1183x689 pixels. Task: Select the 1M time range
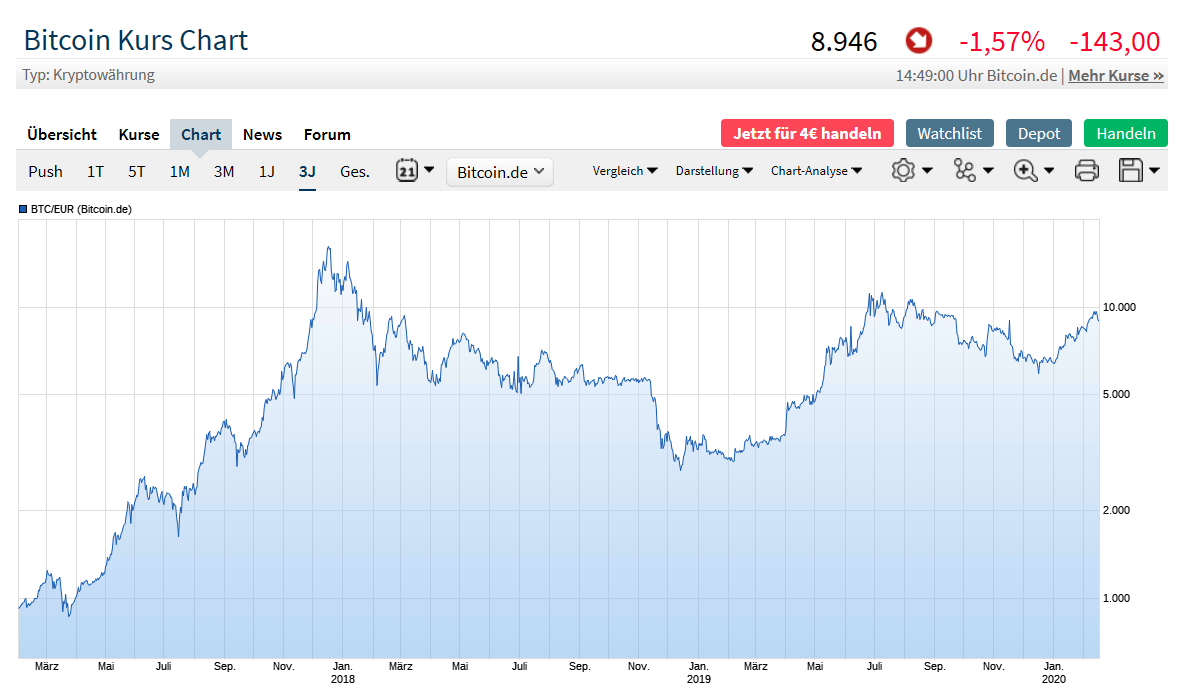[x=180, y=171]
